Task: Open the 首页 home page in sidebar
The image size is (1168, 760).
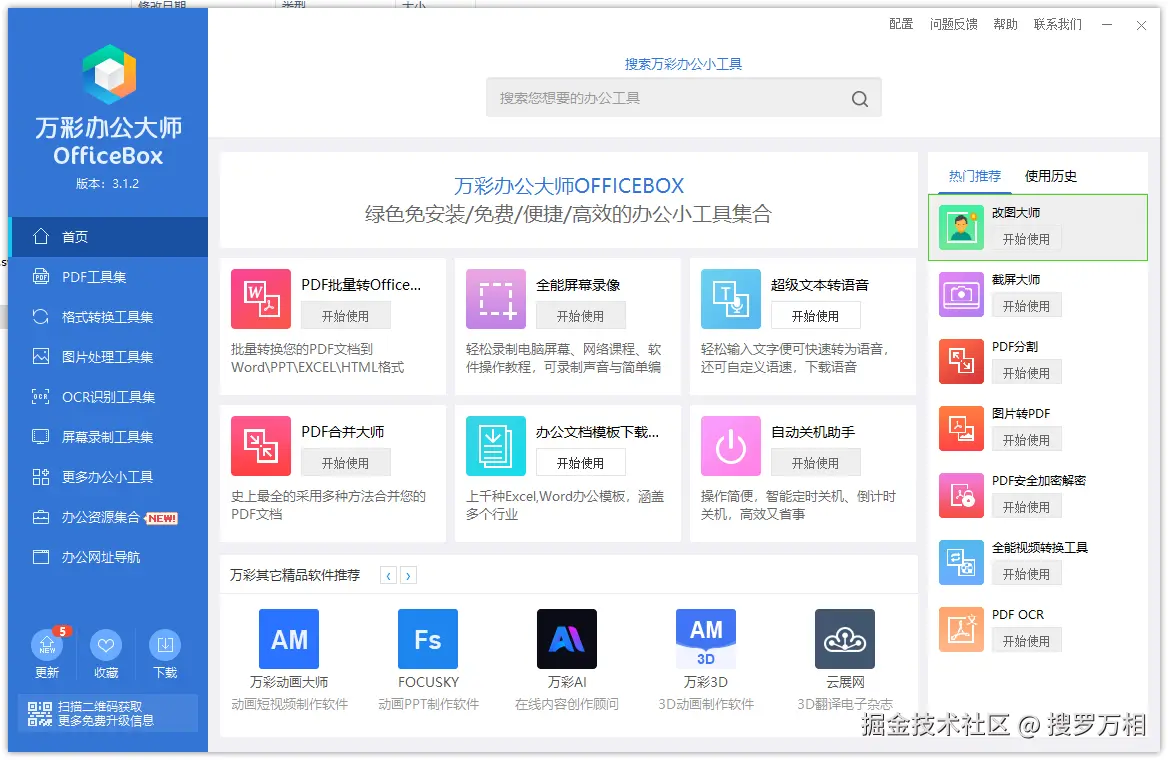Action: click(x=109, y=237)
